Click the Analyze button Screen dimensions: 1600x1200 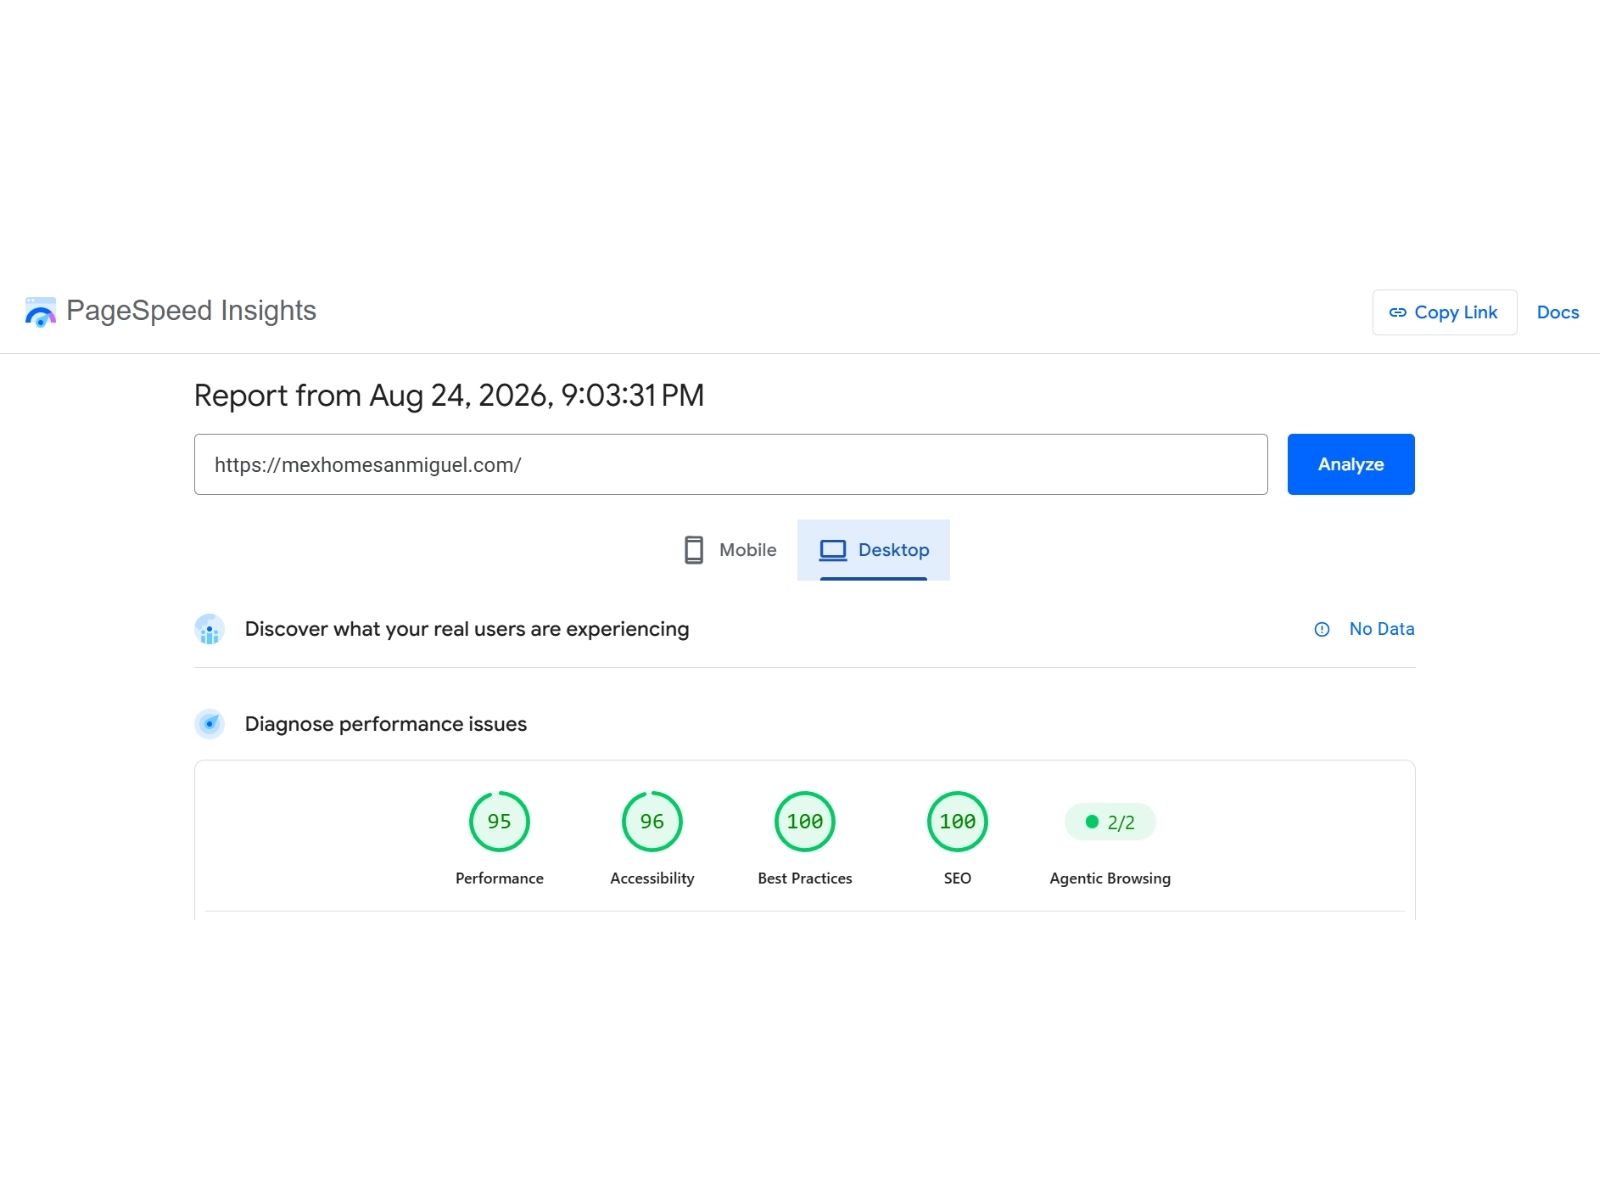(1351, 464)
